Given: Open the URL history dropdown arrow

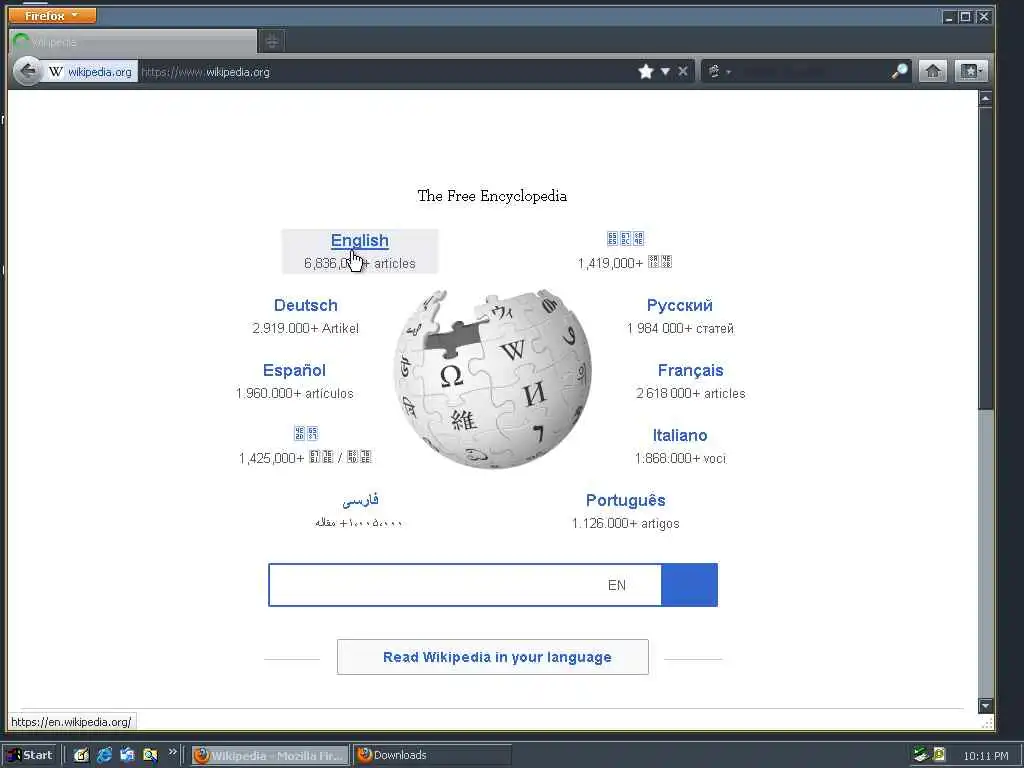Looking at the screenshot, I should (x=665, y=71).
